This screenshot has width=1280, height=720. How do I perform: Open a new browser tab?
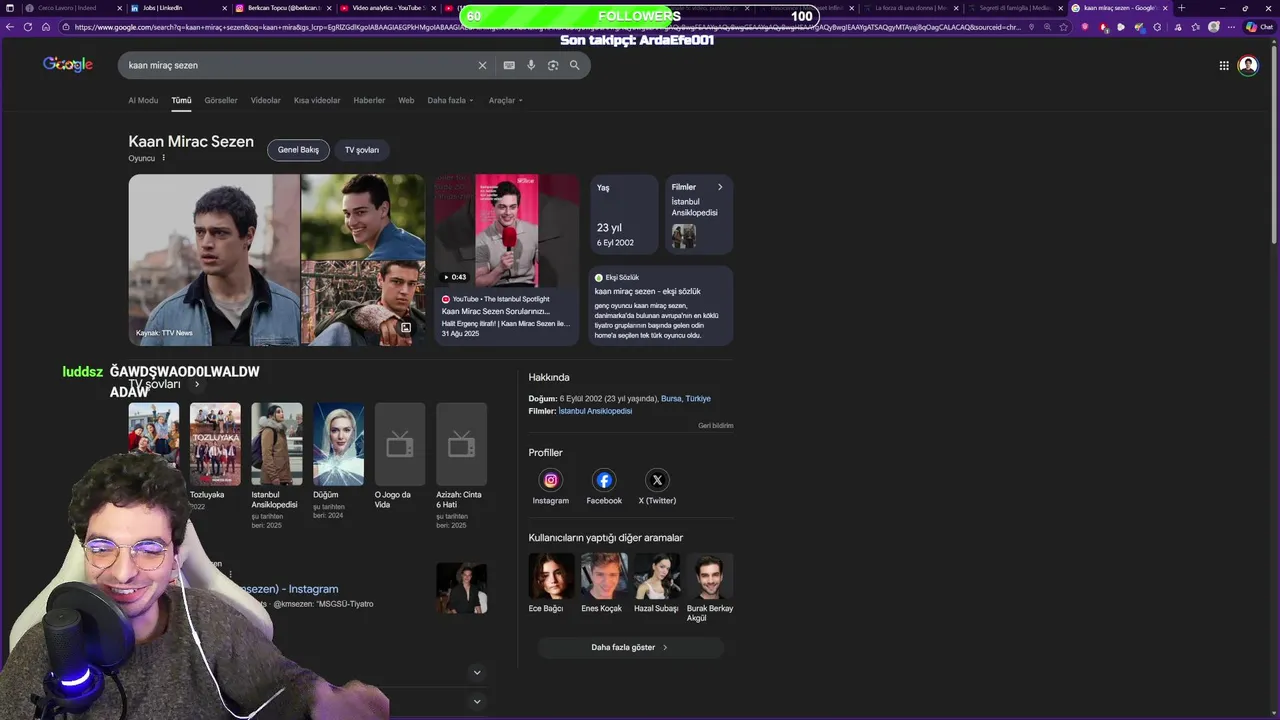(x=1181, y=8)
